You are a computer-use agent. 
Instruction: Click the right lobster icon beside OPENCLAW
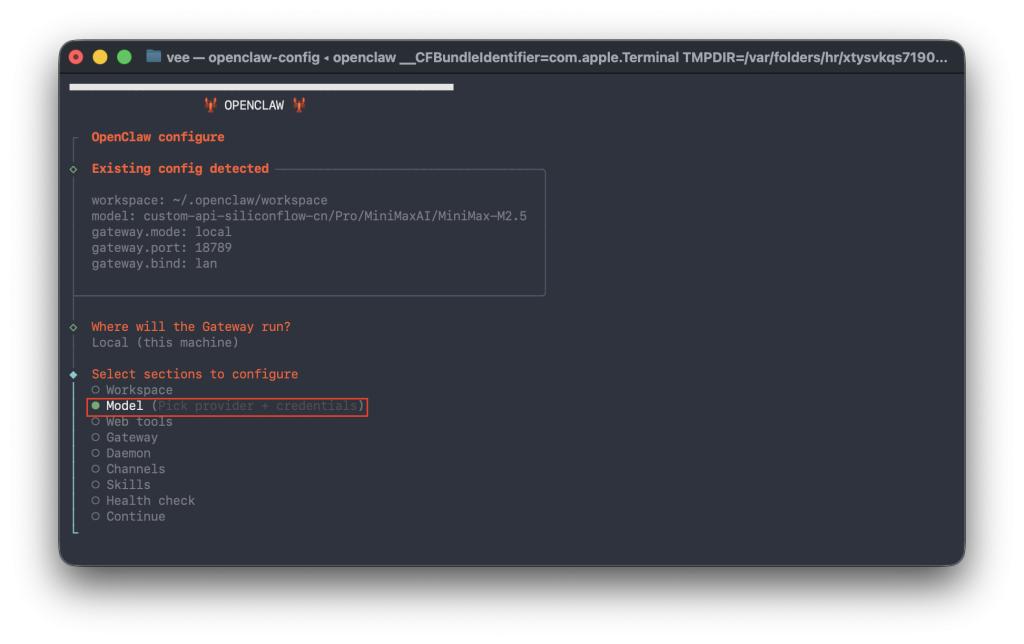[298, 105]
